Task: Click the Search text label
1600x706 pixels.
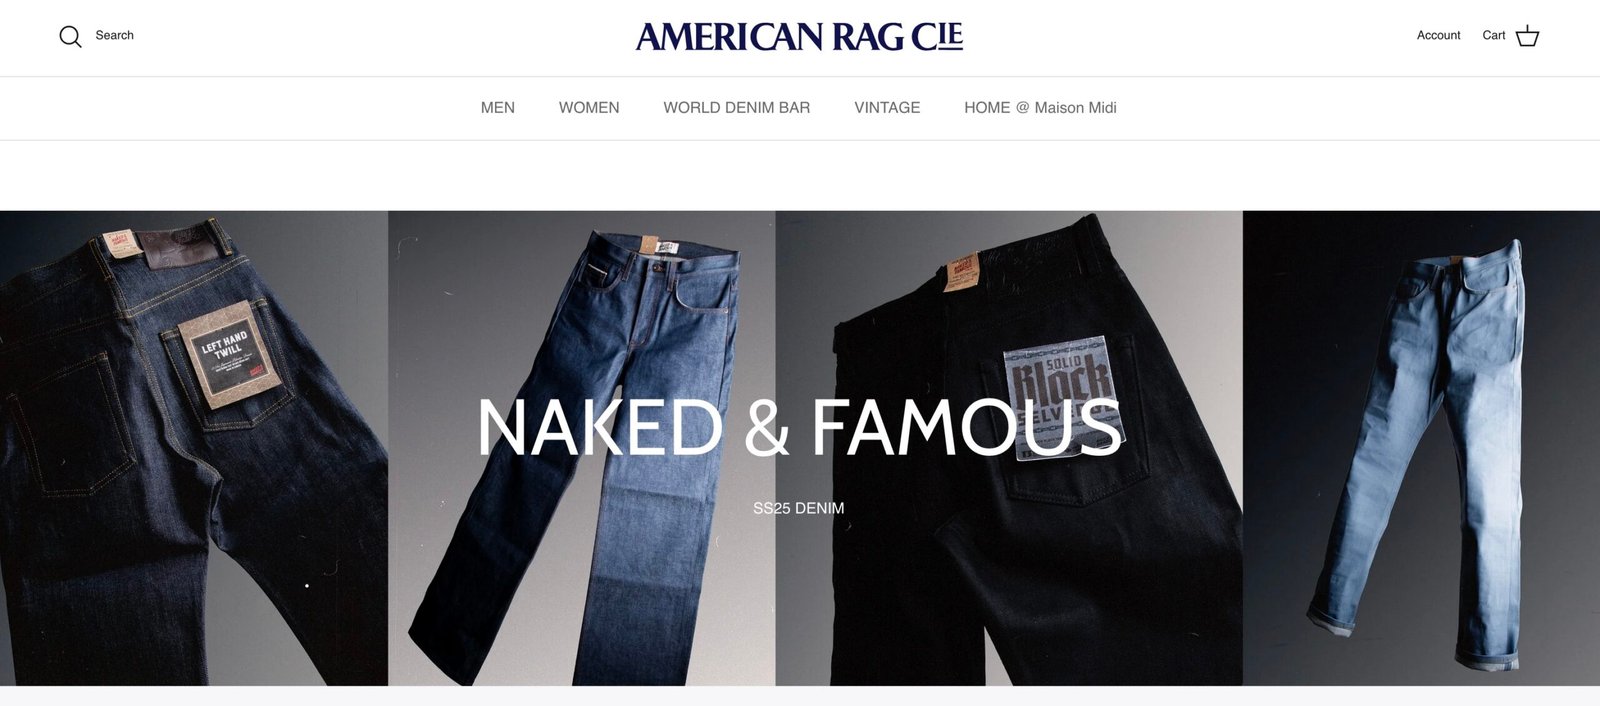Action: 114,35
